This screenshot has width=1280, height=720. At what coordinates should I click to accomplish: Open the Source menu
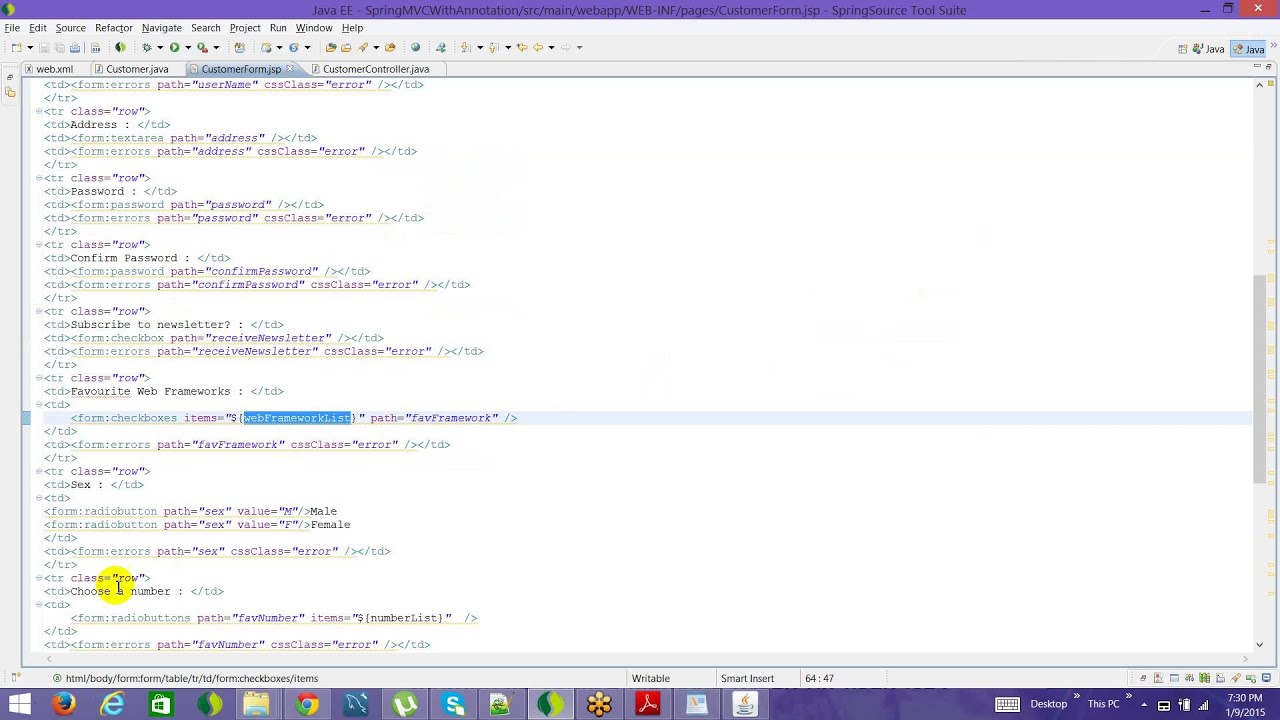[70, 28]
